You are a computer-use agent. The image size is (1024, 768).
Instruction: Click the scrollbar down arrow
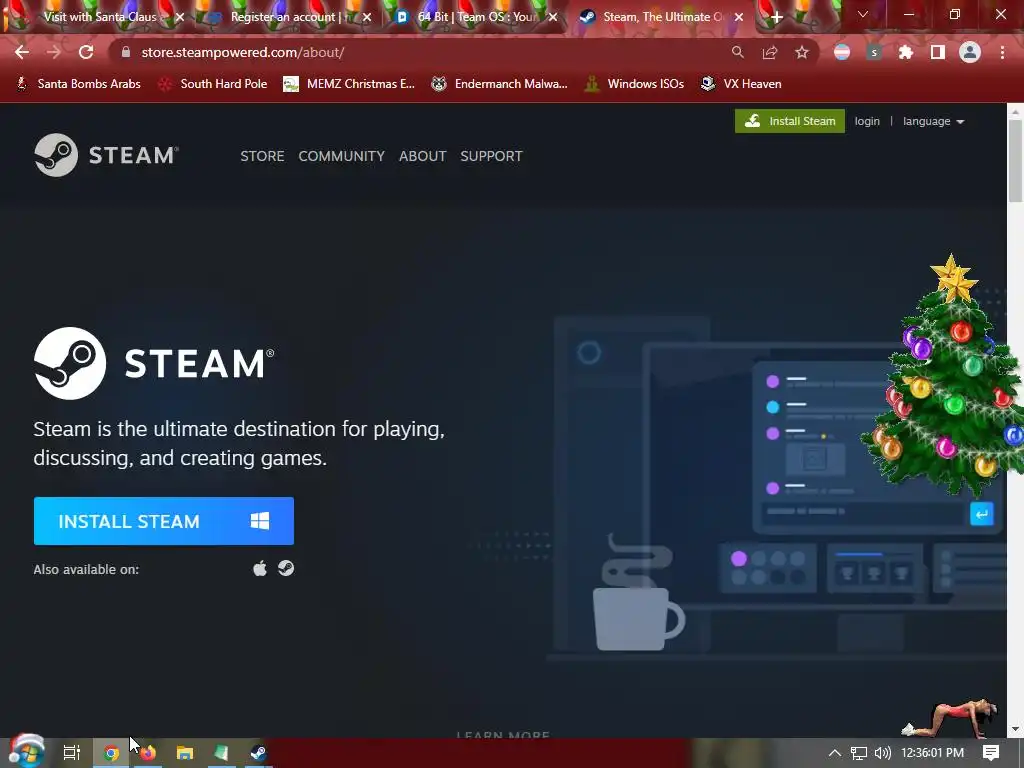click(1016, 729)
